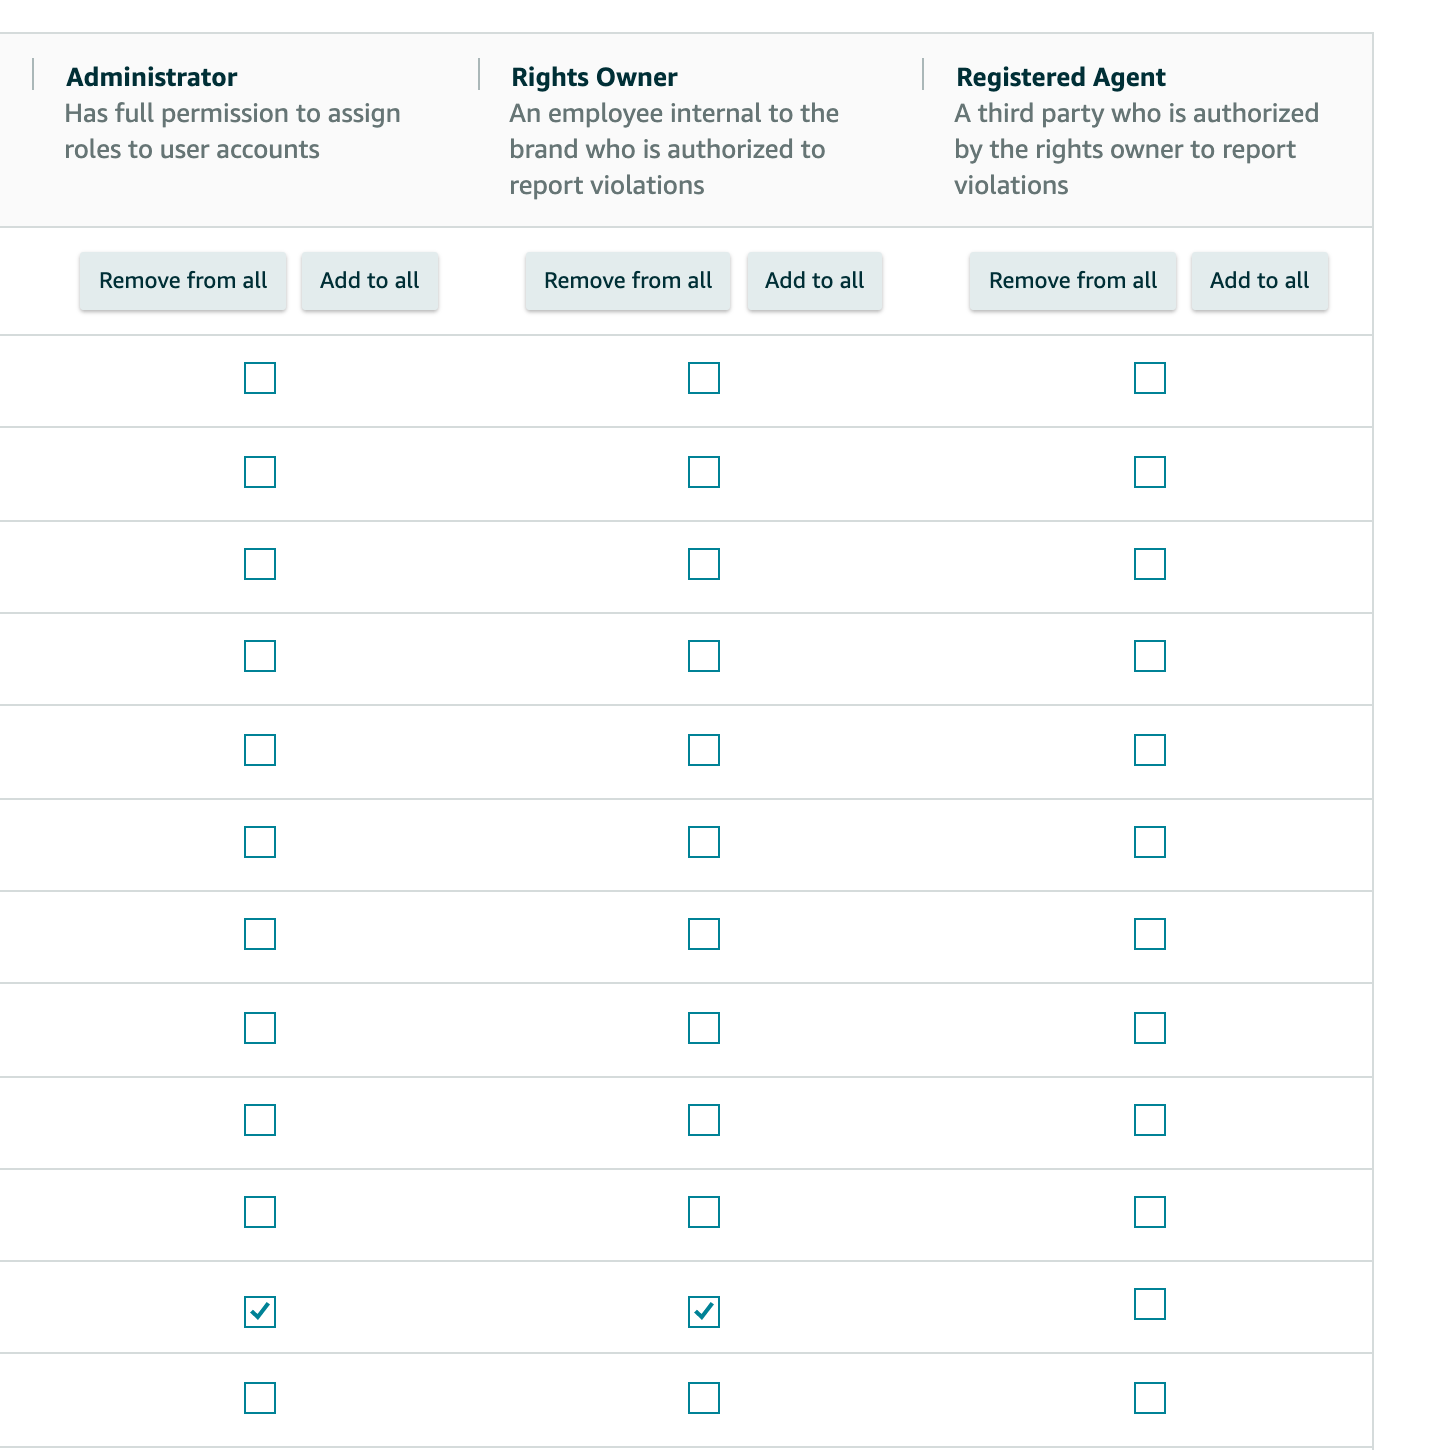Click the Administrator column header
The height and width of the screenshot is (1450, 1446).
[152, 77]
